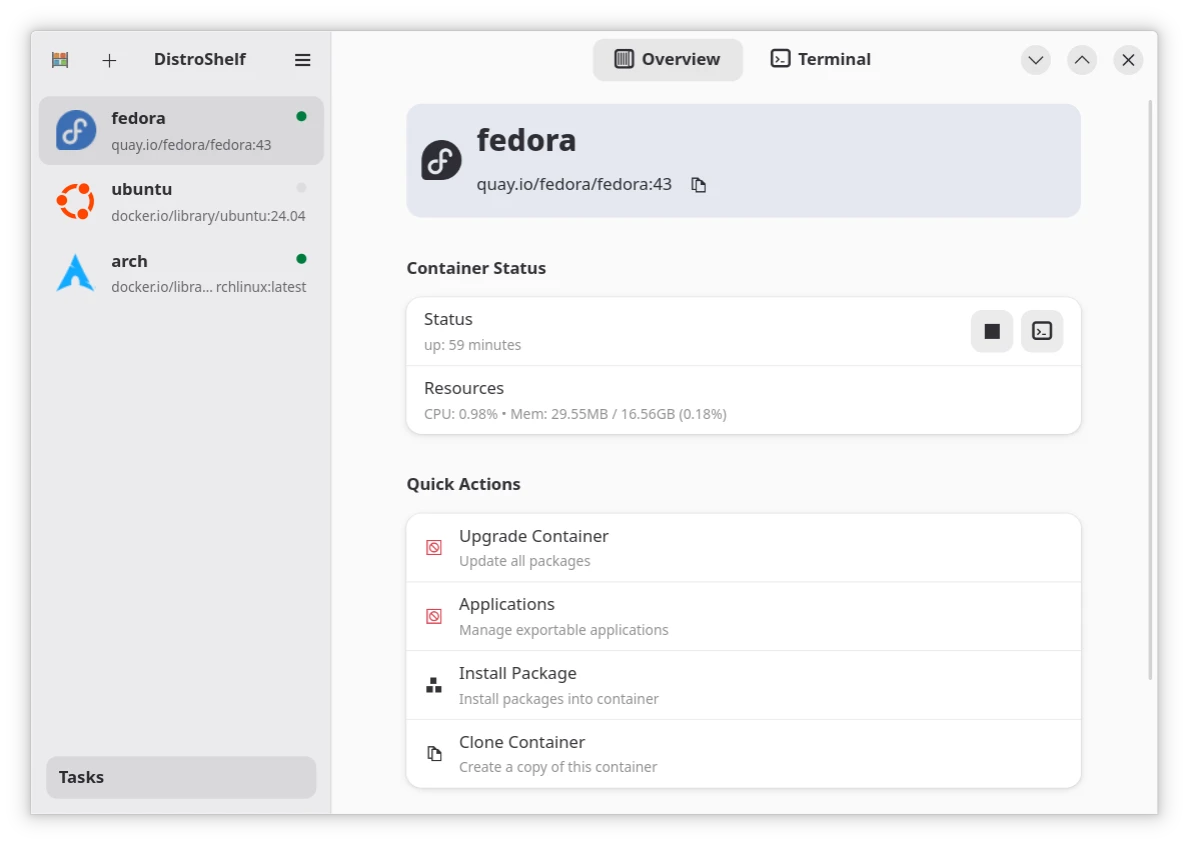The height and width of the screenshot is (845, 1188).
Task: Select the ubuntu container entry
Action: (181, 202)
